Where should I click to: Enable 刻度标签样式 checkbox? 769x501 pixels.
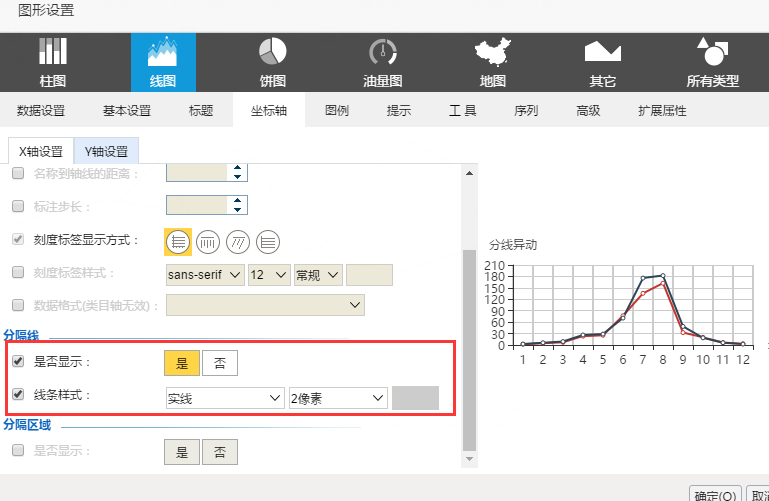(18, 272)
